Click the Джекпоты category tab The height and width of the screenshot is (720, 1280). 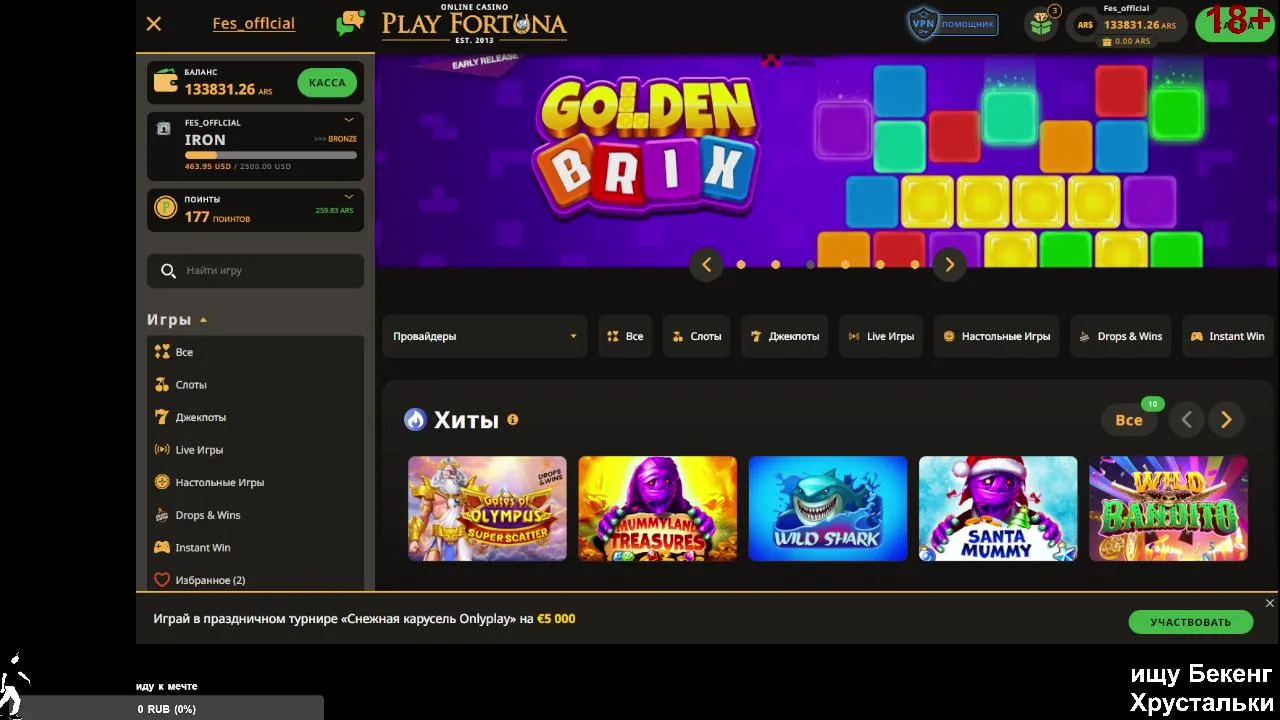click(785, 336)
